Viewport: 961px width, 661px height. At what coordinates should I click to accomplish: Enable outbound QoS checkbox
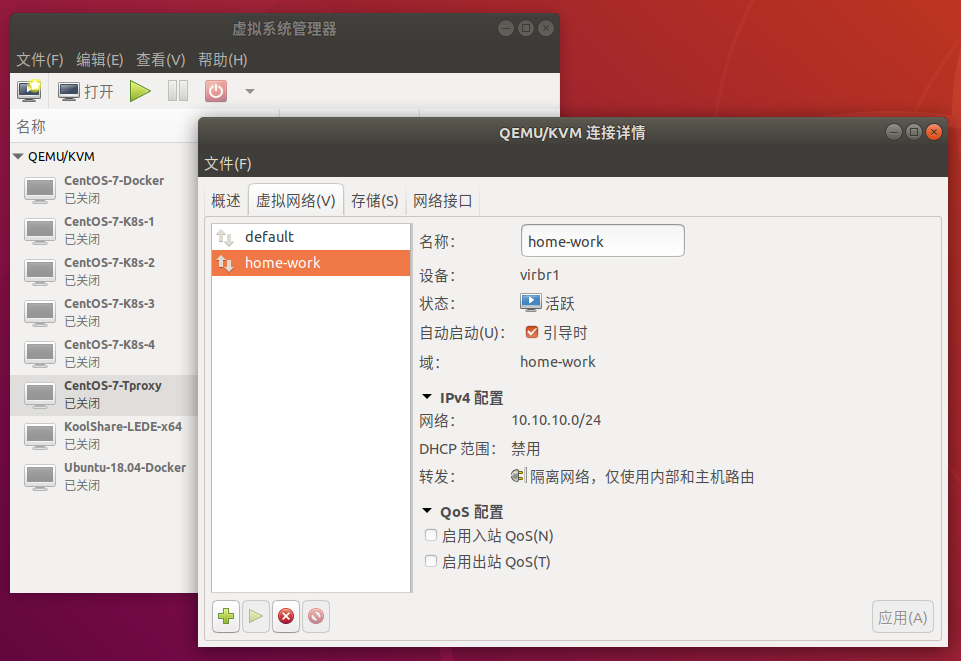point(431,562)
